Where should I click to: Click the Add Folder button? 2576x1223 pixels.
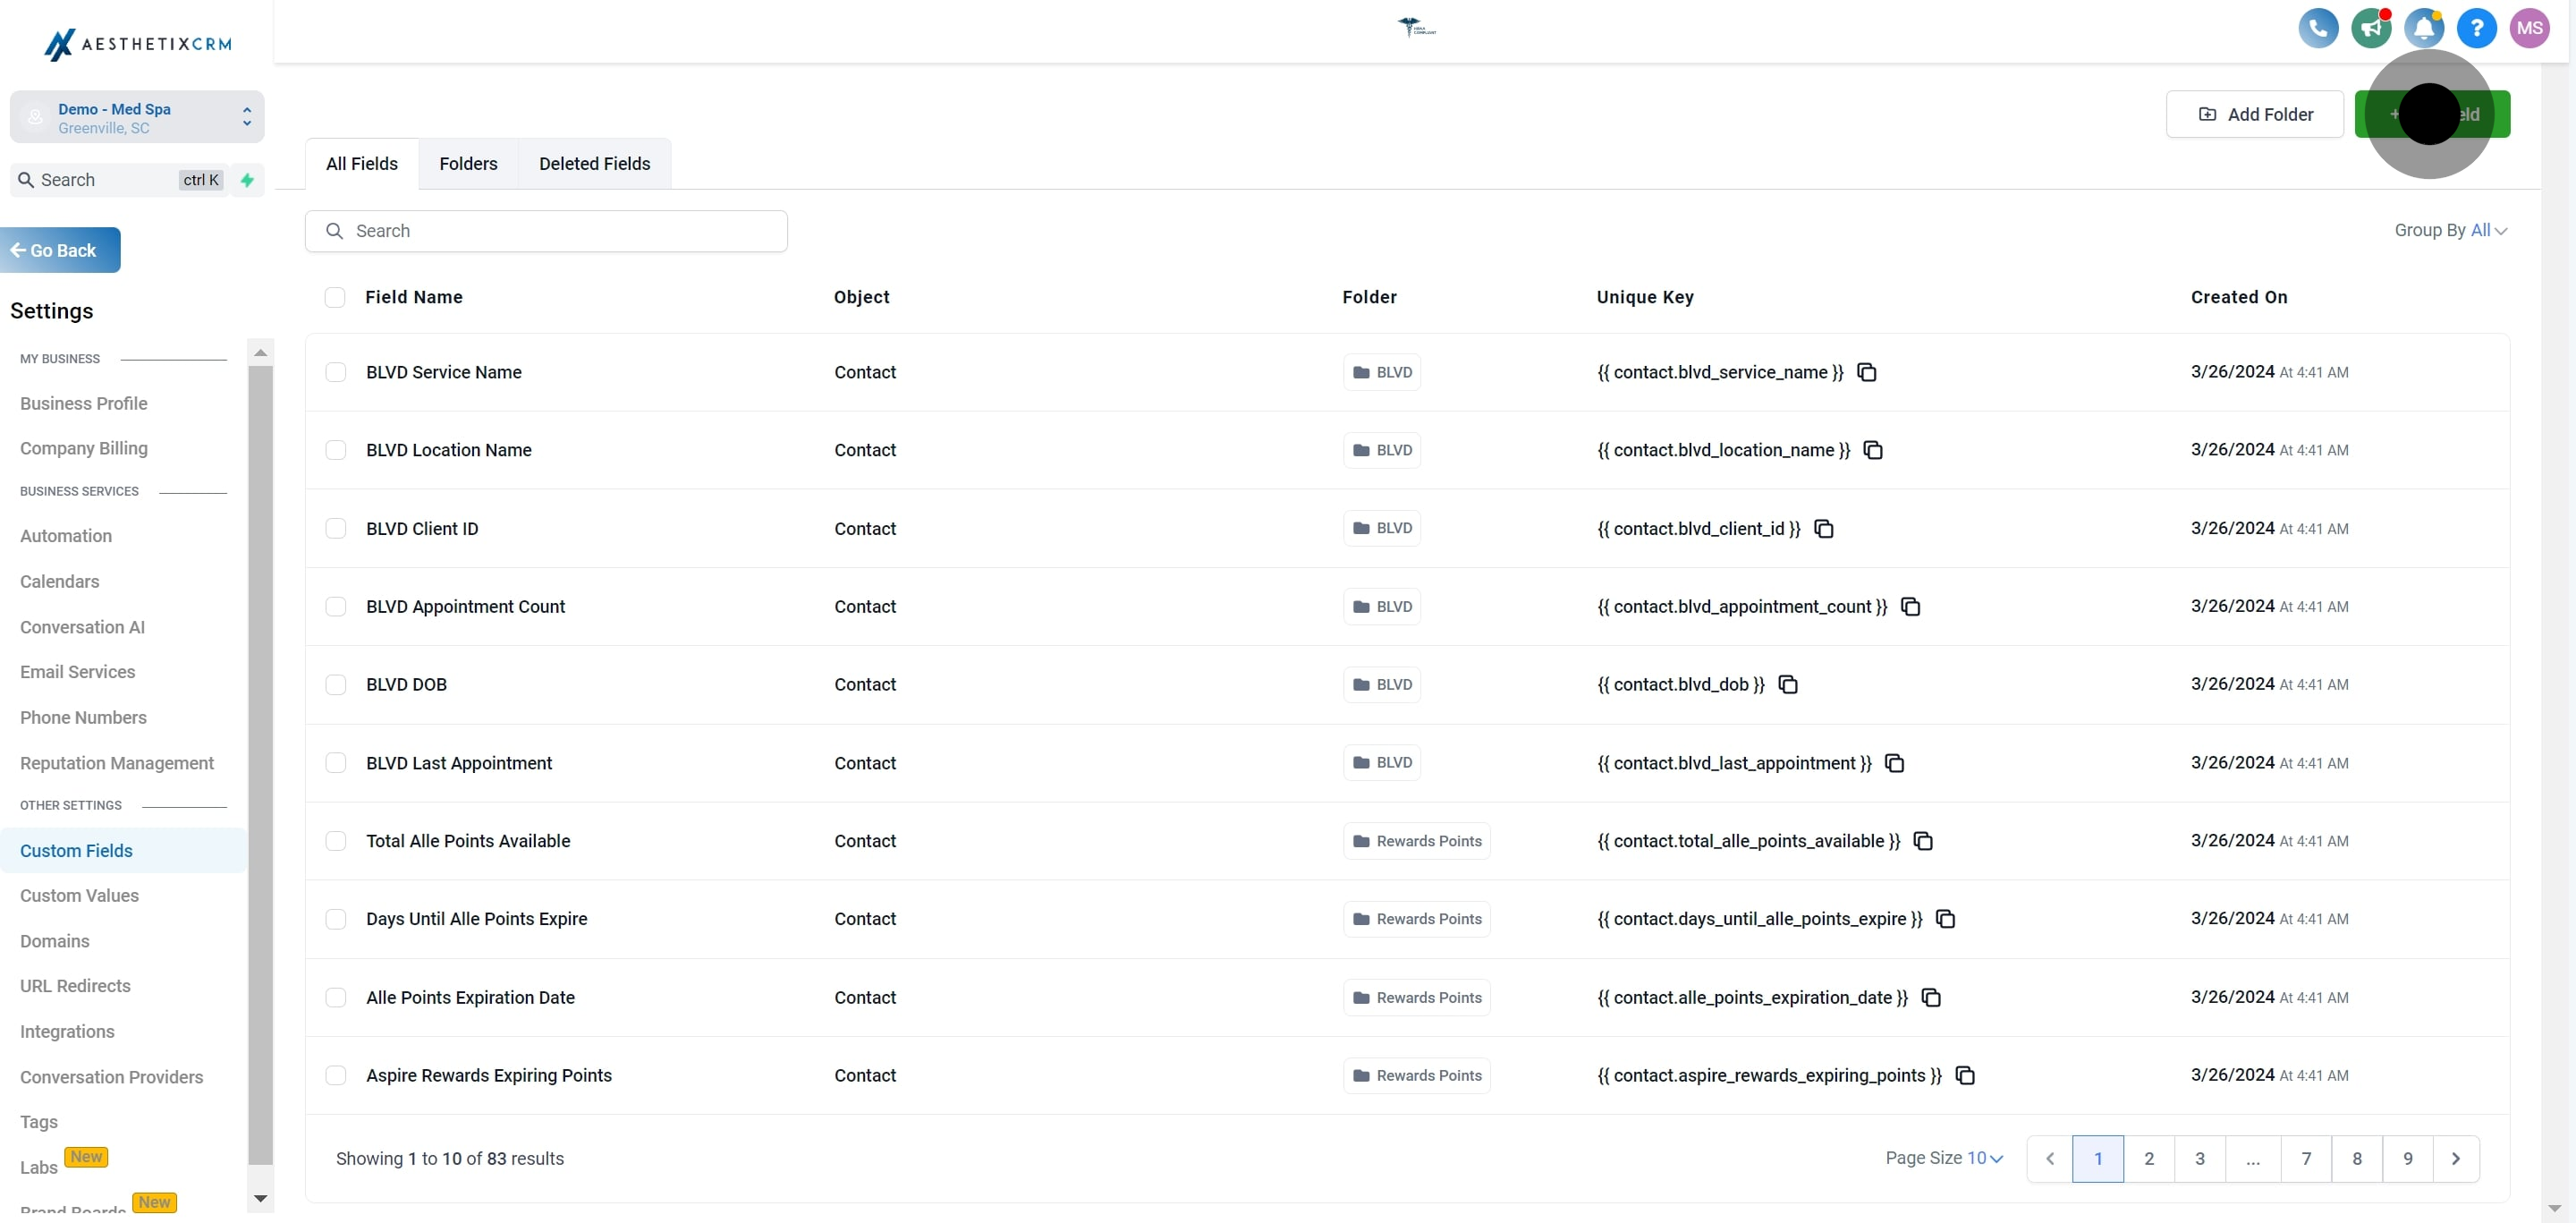pyautogui.click(x=2254, y=115)
